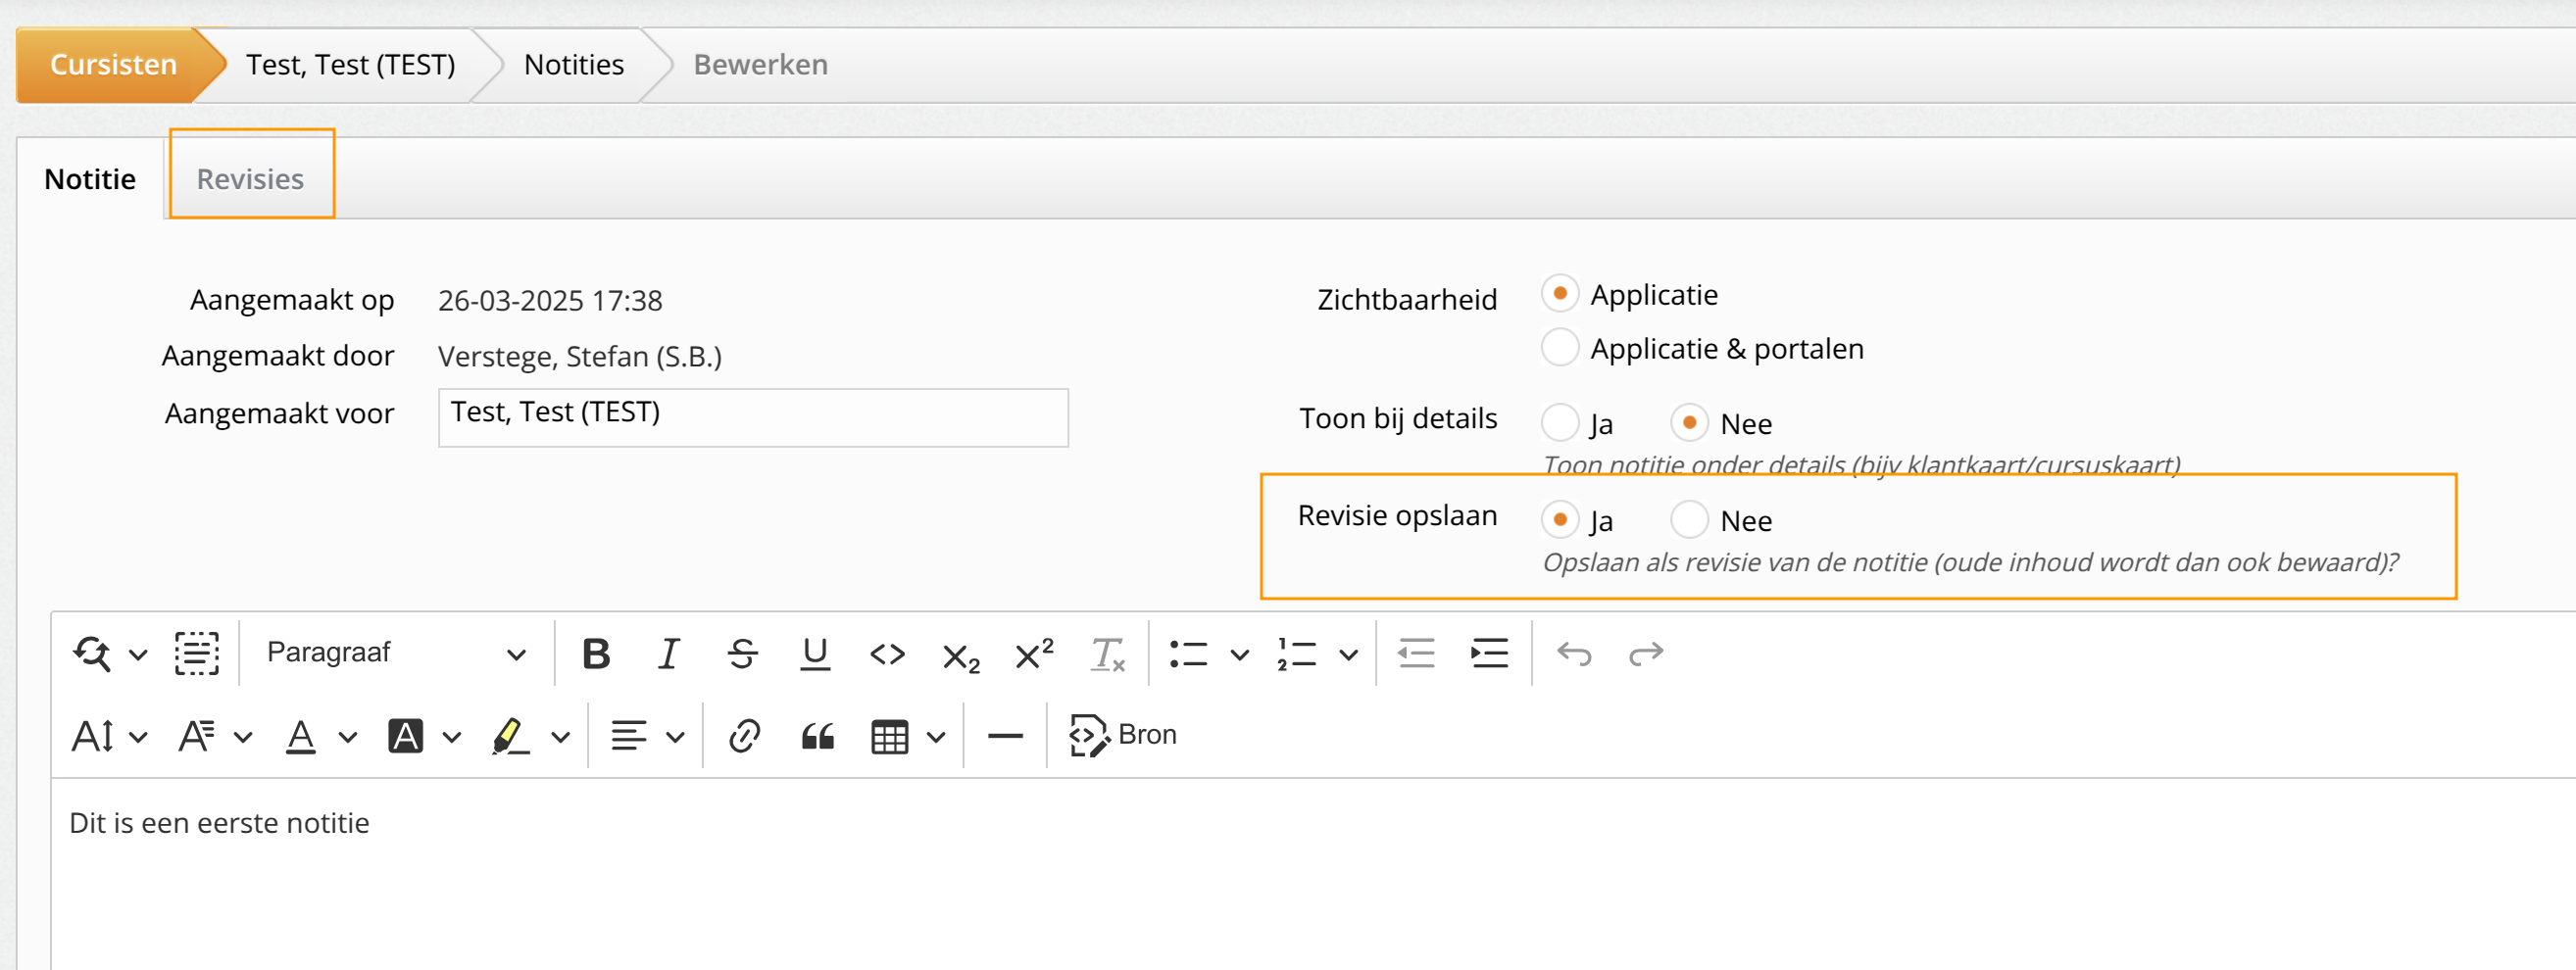Click the Find and replace icon
Image resolution: width=2576 pixels, height=970 pixels.
[93, 654]
